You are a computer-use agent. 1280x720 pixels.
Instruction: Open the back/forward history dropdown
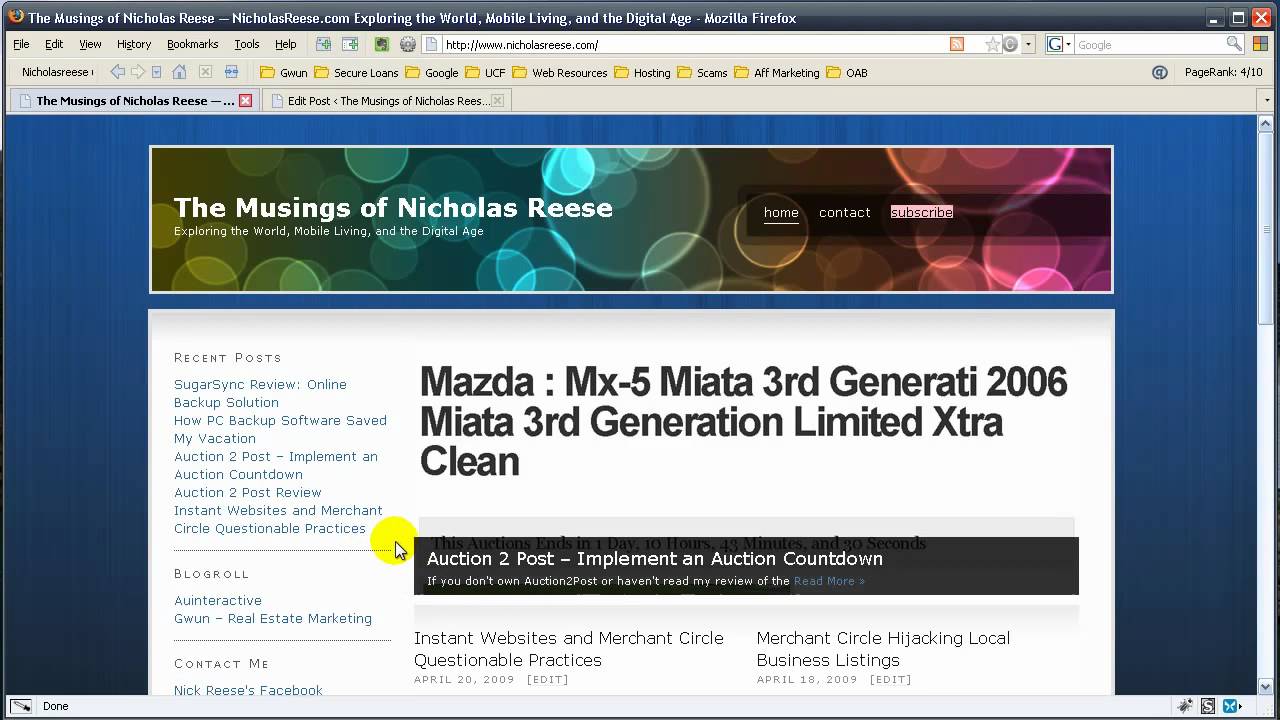pyautogui.click(x=157, y=72)
